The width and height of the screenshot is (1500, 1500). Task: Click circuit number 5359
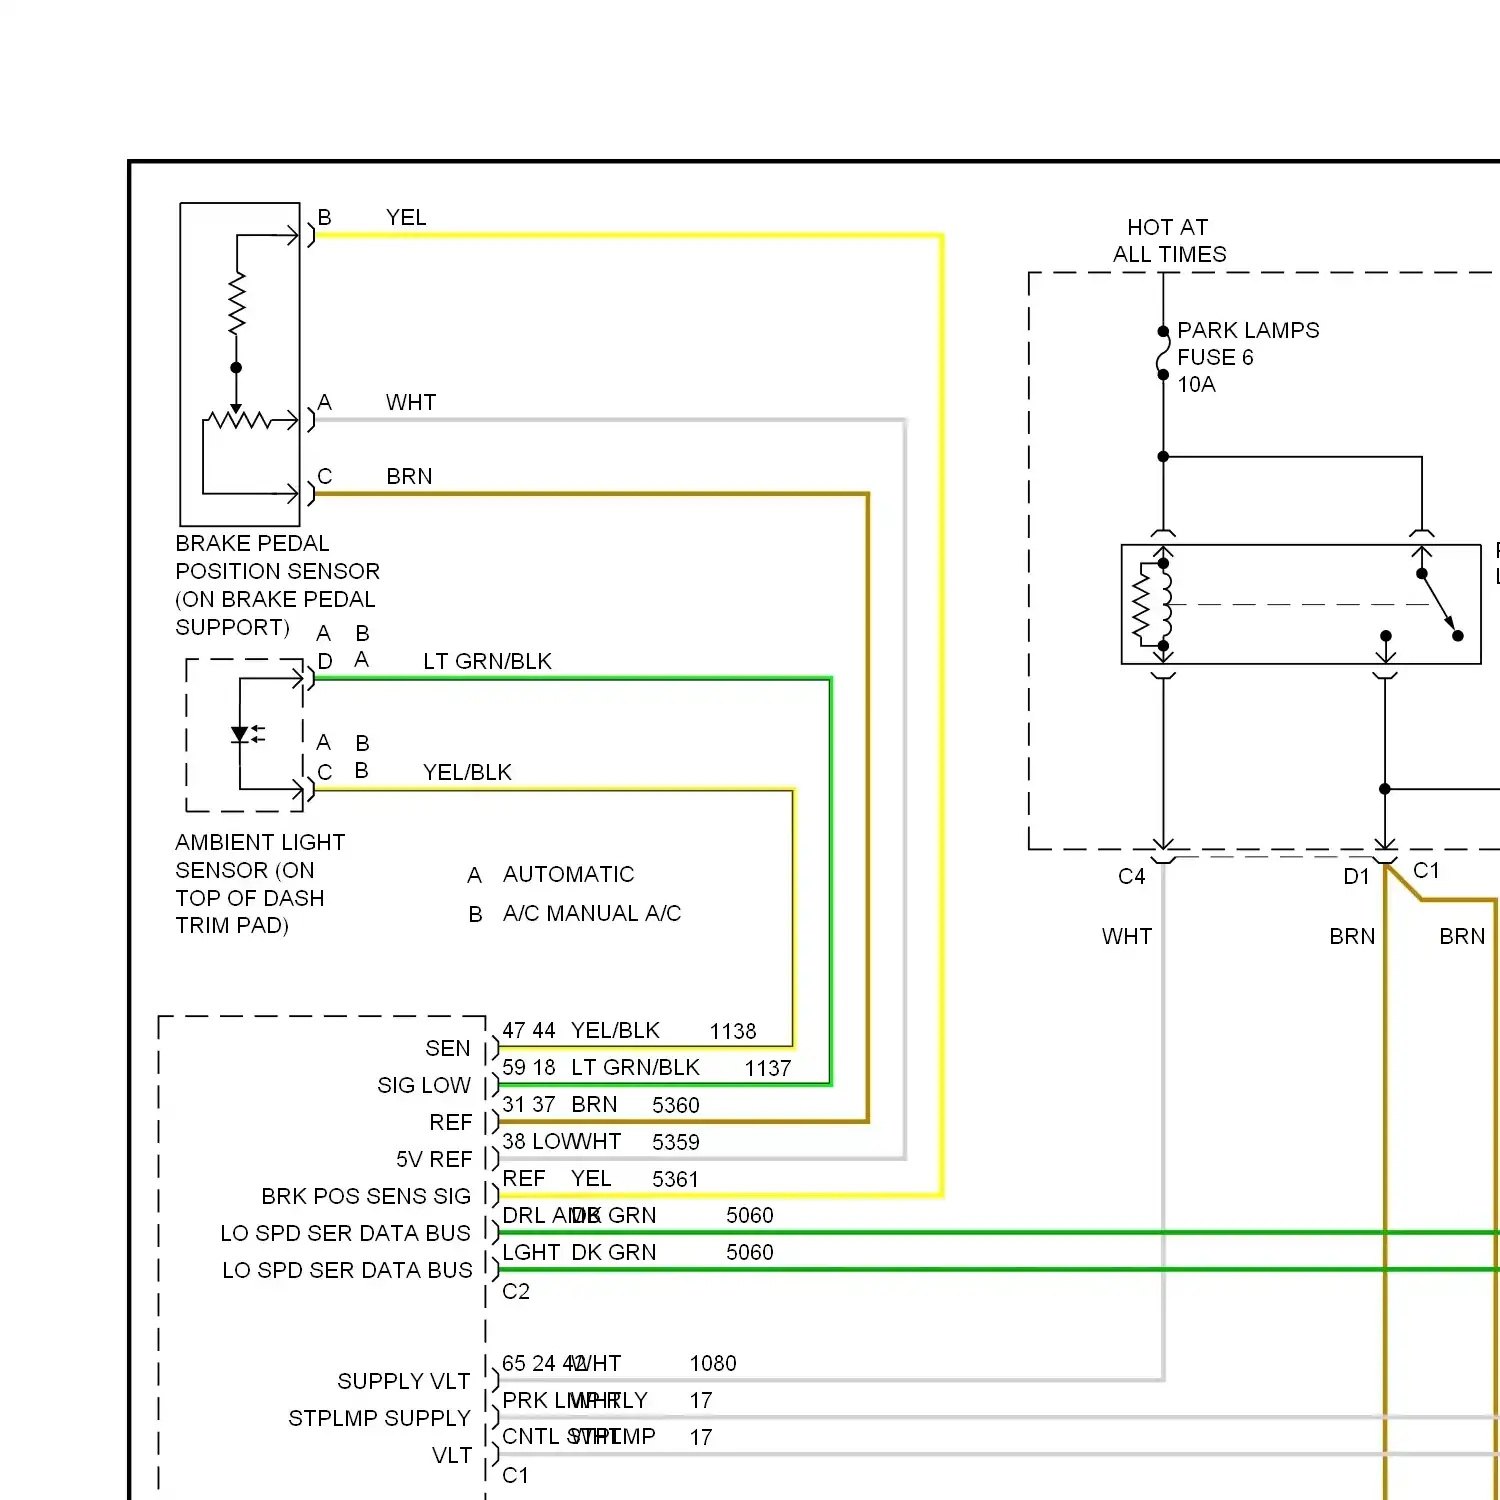click(x=676, y=1142)
